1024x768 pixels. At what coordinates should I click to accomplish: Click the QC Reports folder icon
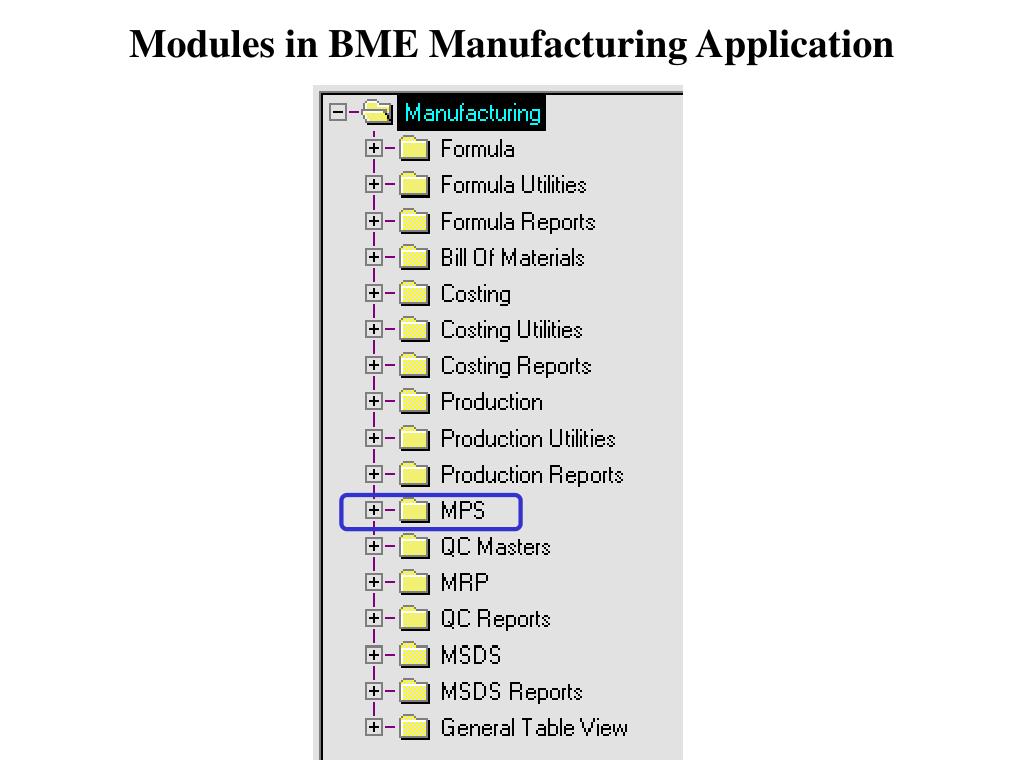(414, 618)
